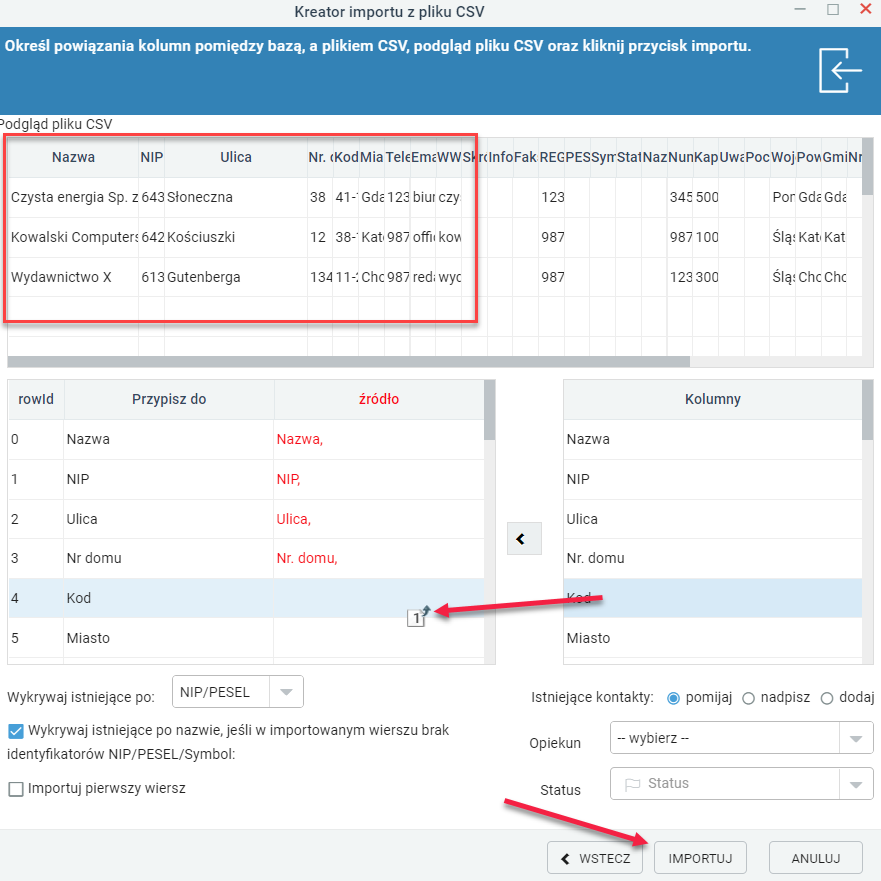The width and height of the screenshot is (881, 881).
Task: Click the Ulica header in CSV preview
Action: point(236,157)
